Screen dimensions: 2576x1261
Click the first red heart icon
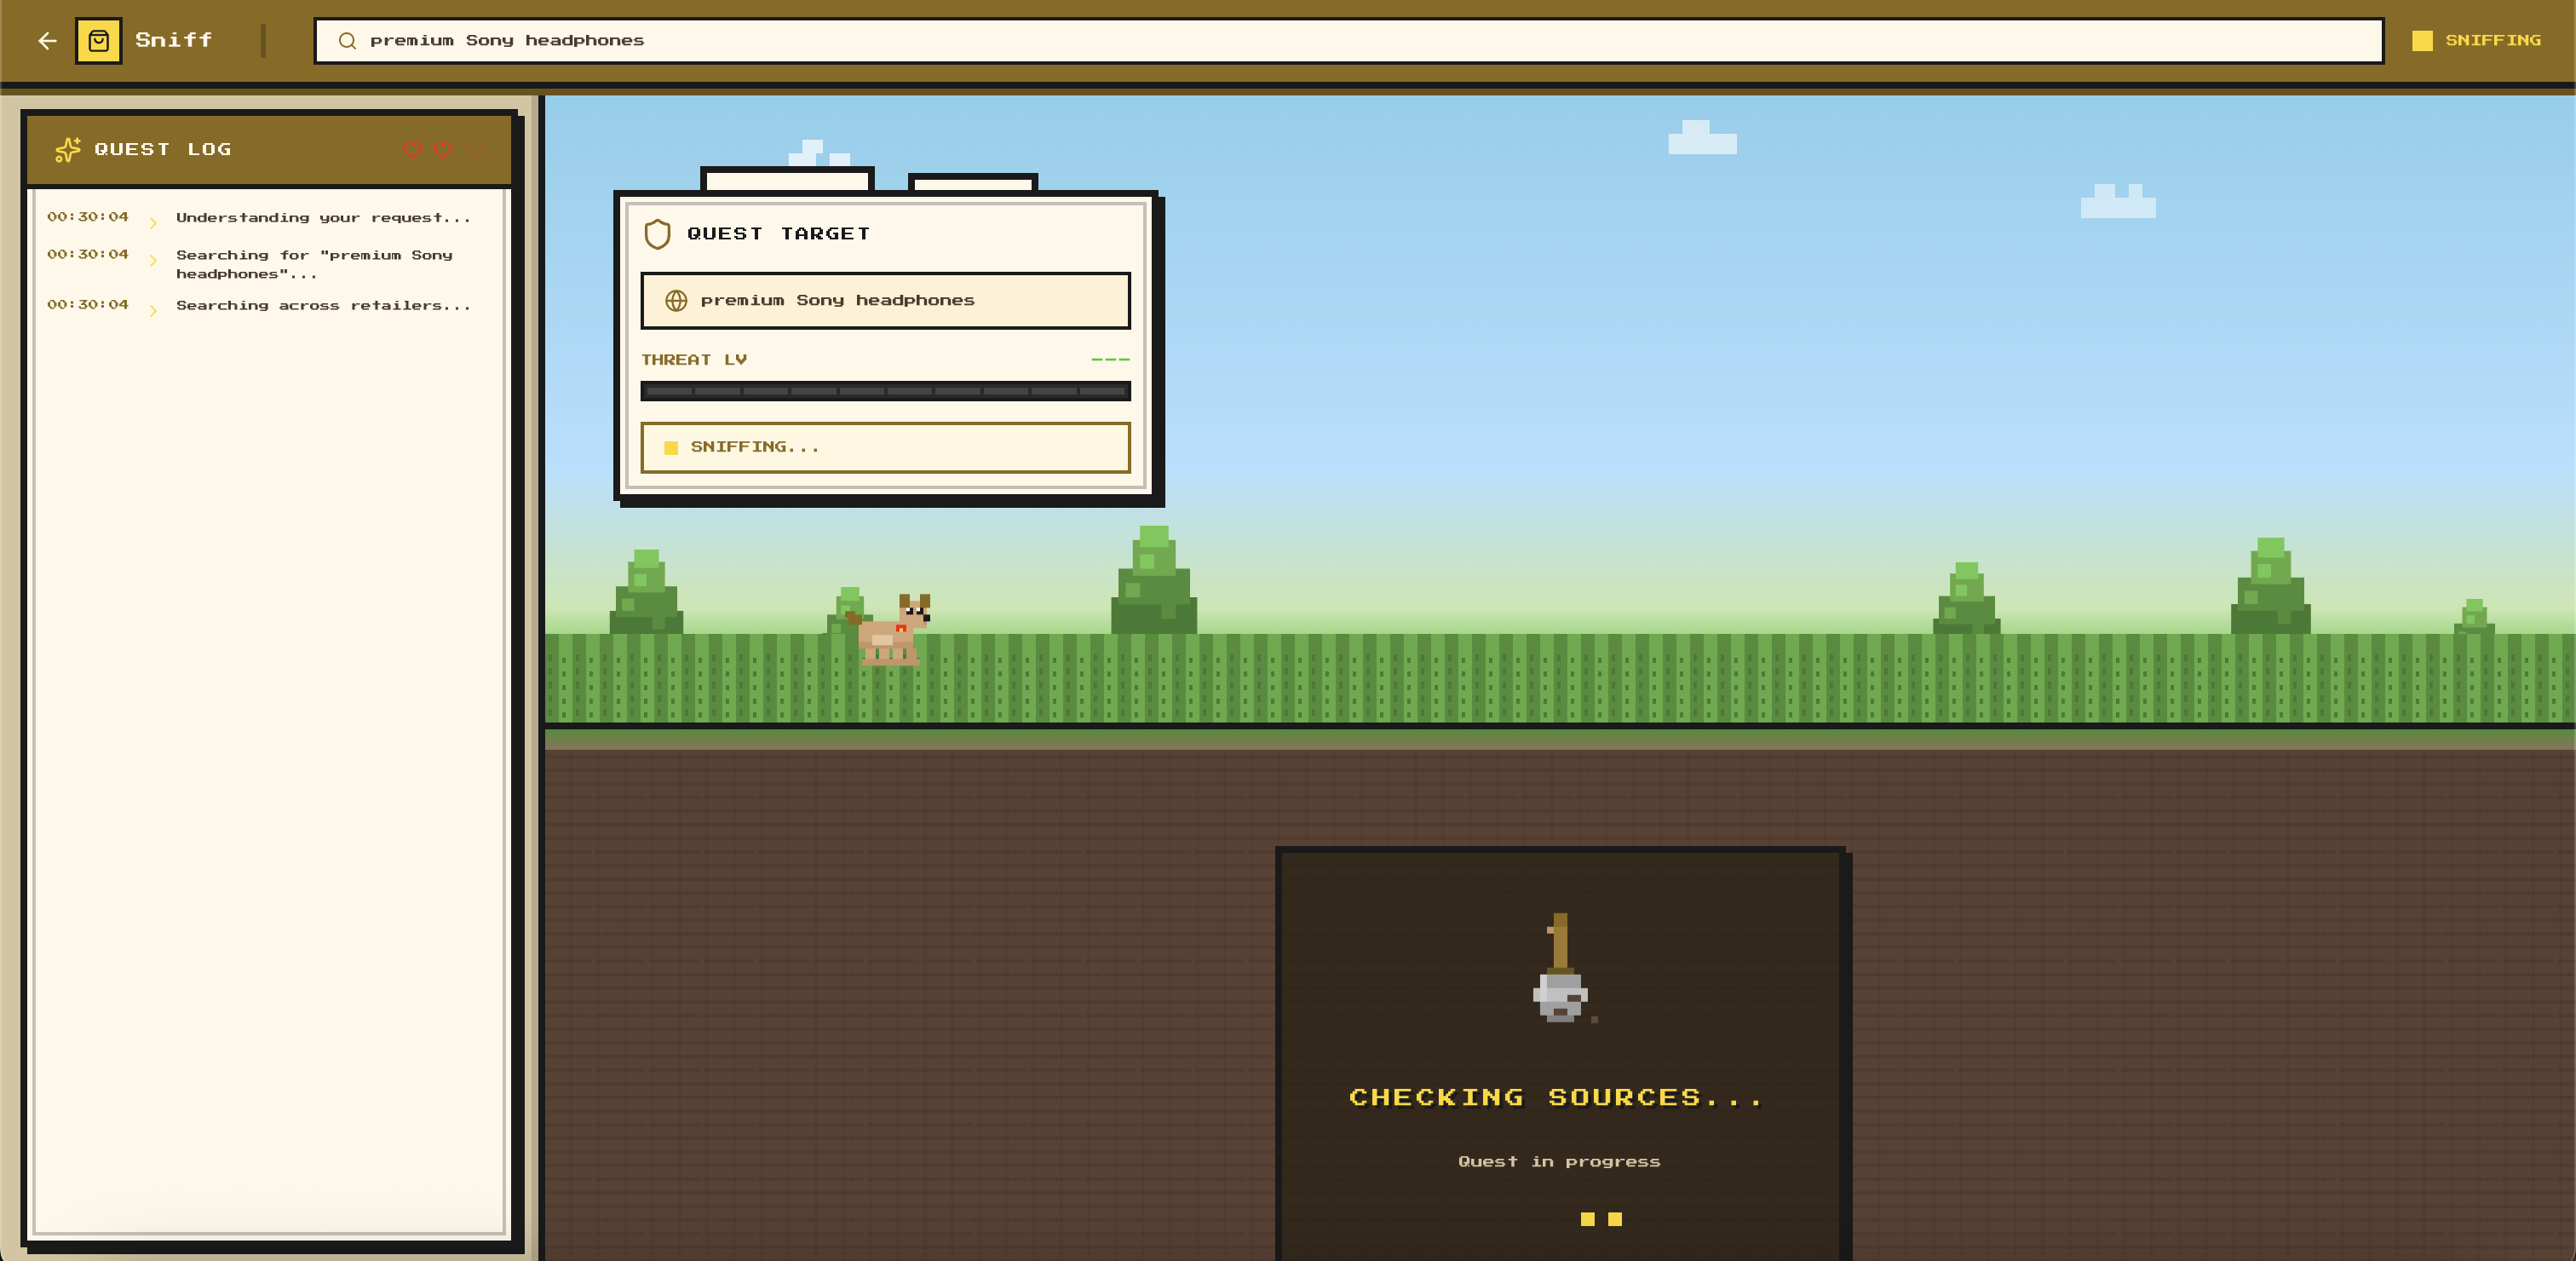pyautogui.click(x=412, y=150)
